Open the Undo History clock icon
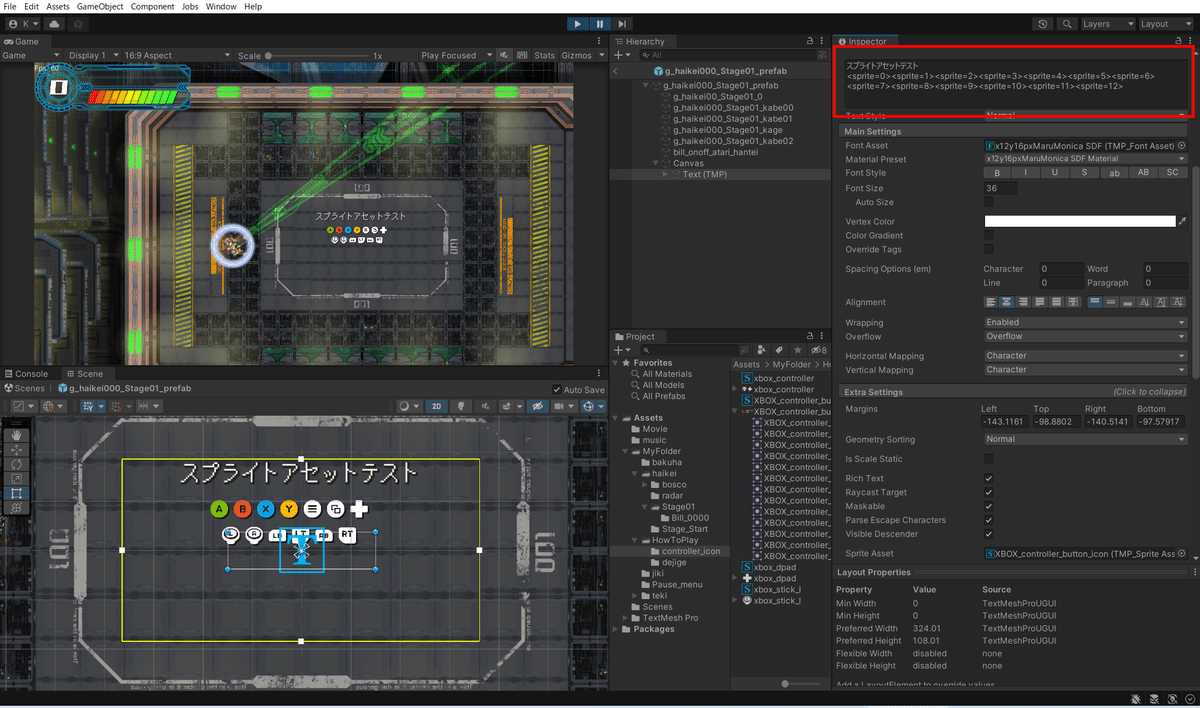This screenshot has height=708, width=1200. 1043,24
